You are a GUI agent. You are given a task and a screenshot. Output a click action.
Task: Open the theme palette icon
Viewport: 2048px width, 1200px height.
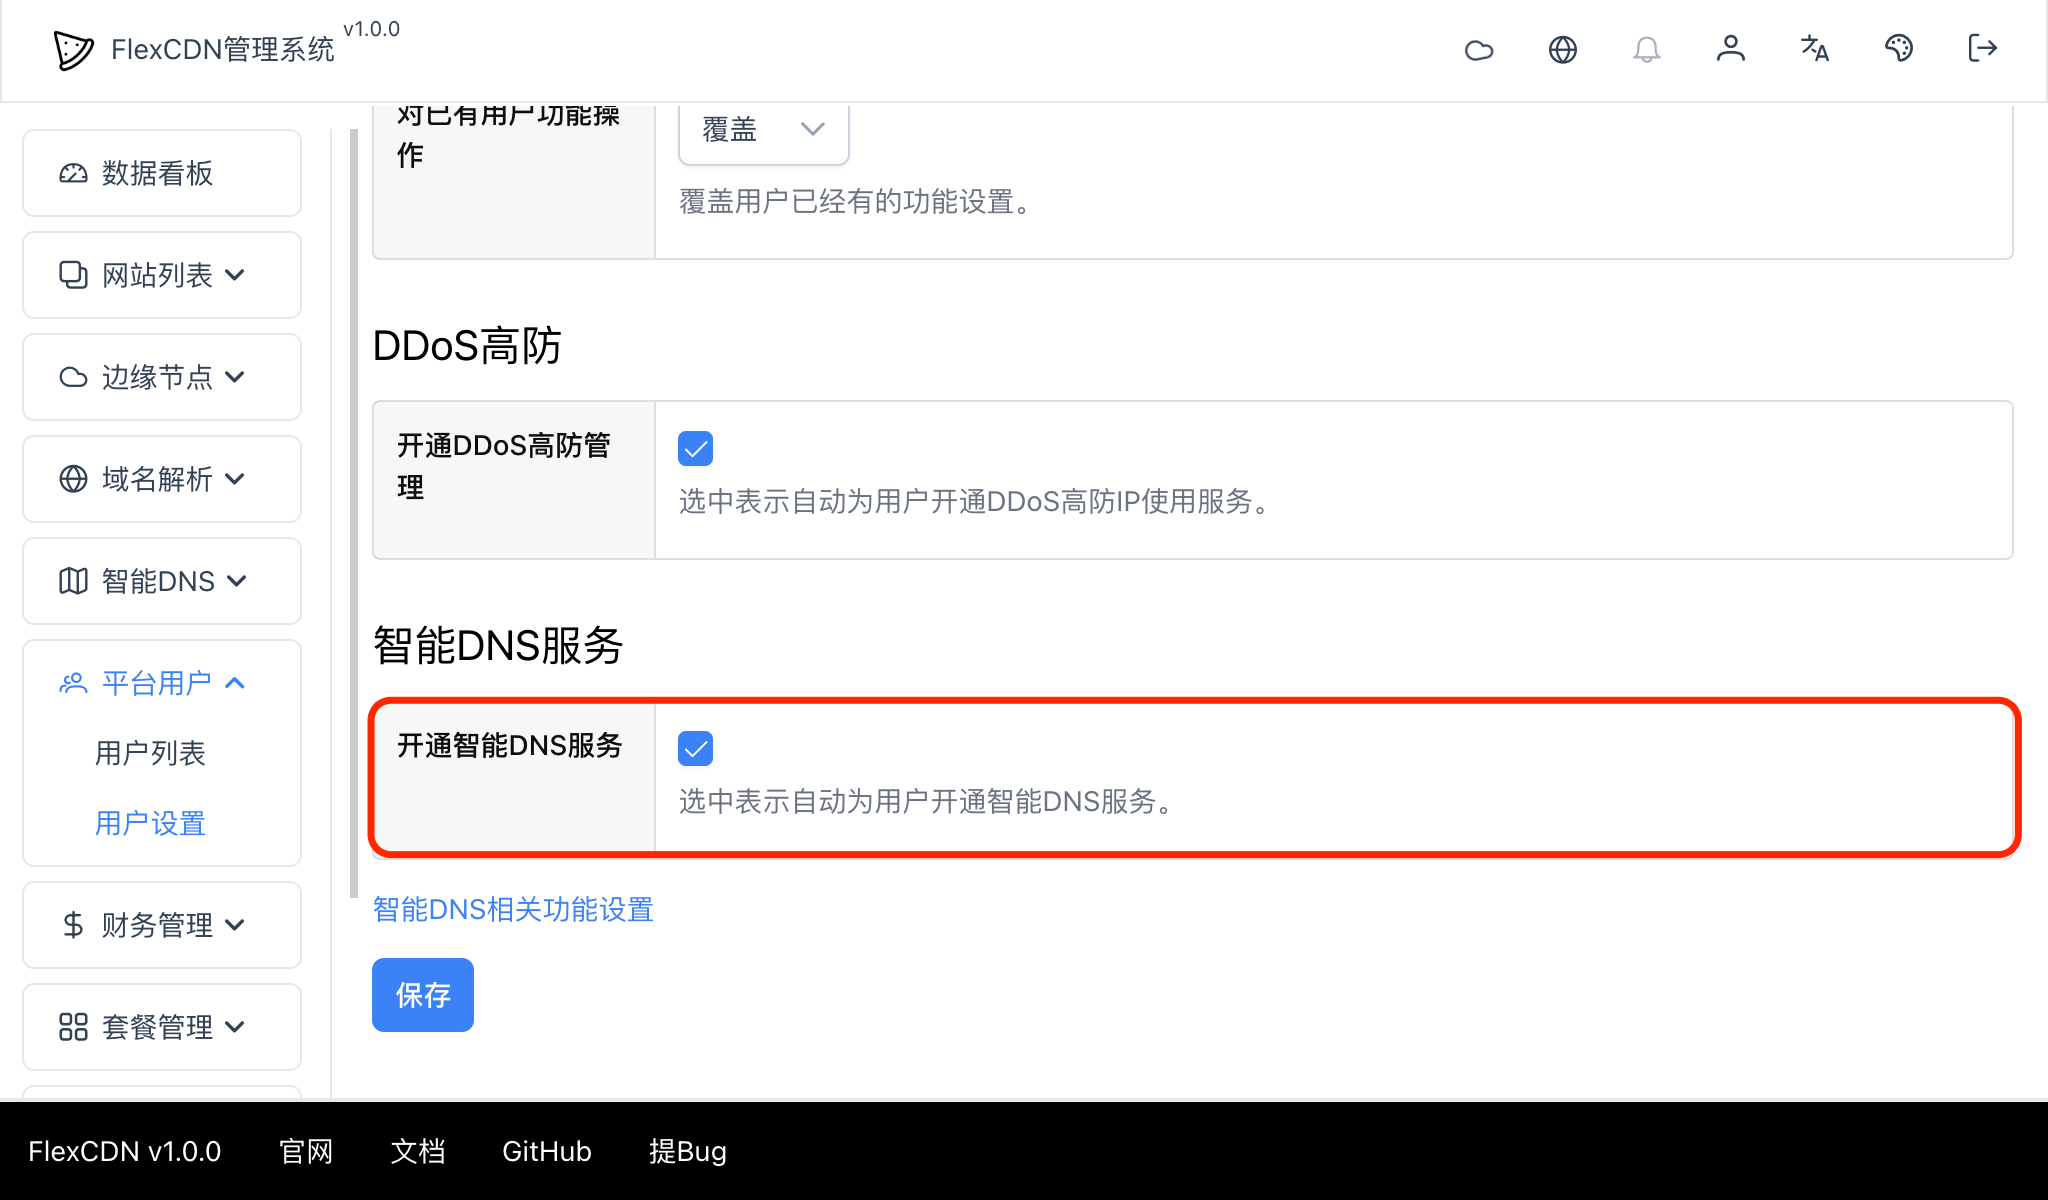[1899, 49]
